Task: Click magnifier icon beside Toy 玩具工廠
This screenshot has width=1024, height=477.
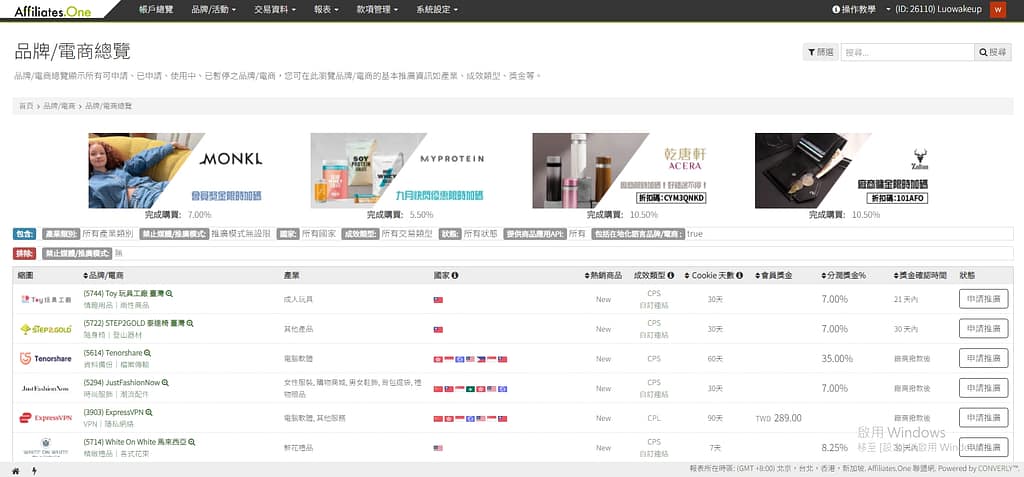Action: click(x=169, y=294)
